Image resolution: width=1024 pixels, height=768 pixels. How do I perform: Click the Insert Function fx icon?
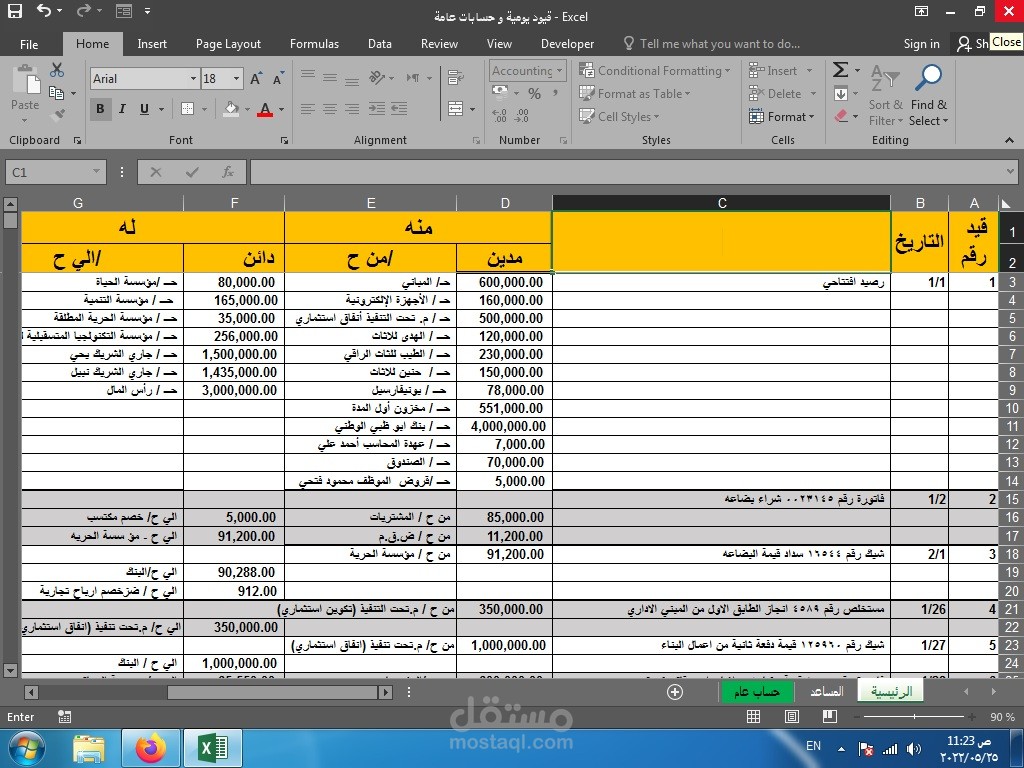coord(227,172)
